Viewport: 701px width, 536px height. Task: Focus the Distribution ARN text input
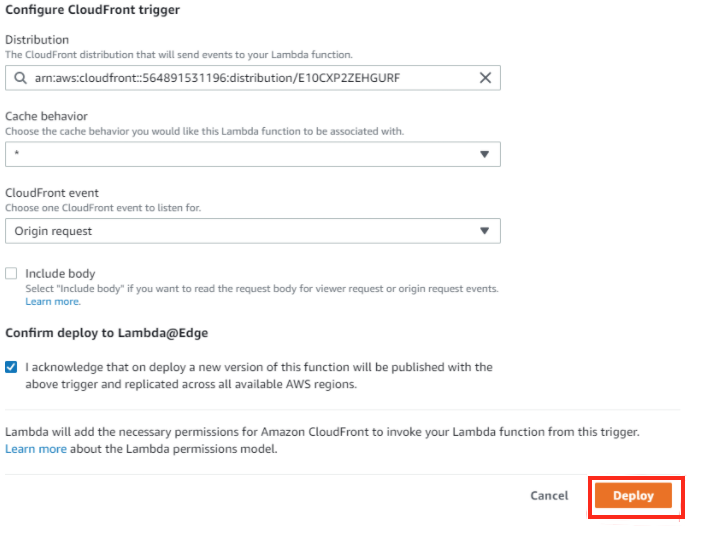(250, 78)
